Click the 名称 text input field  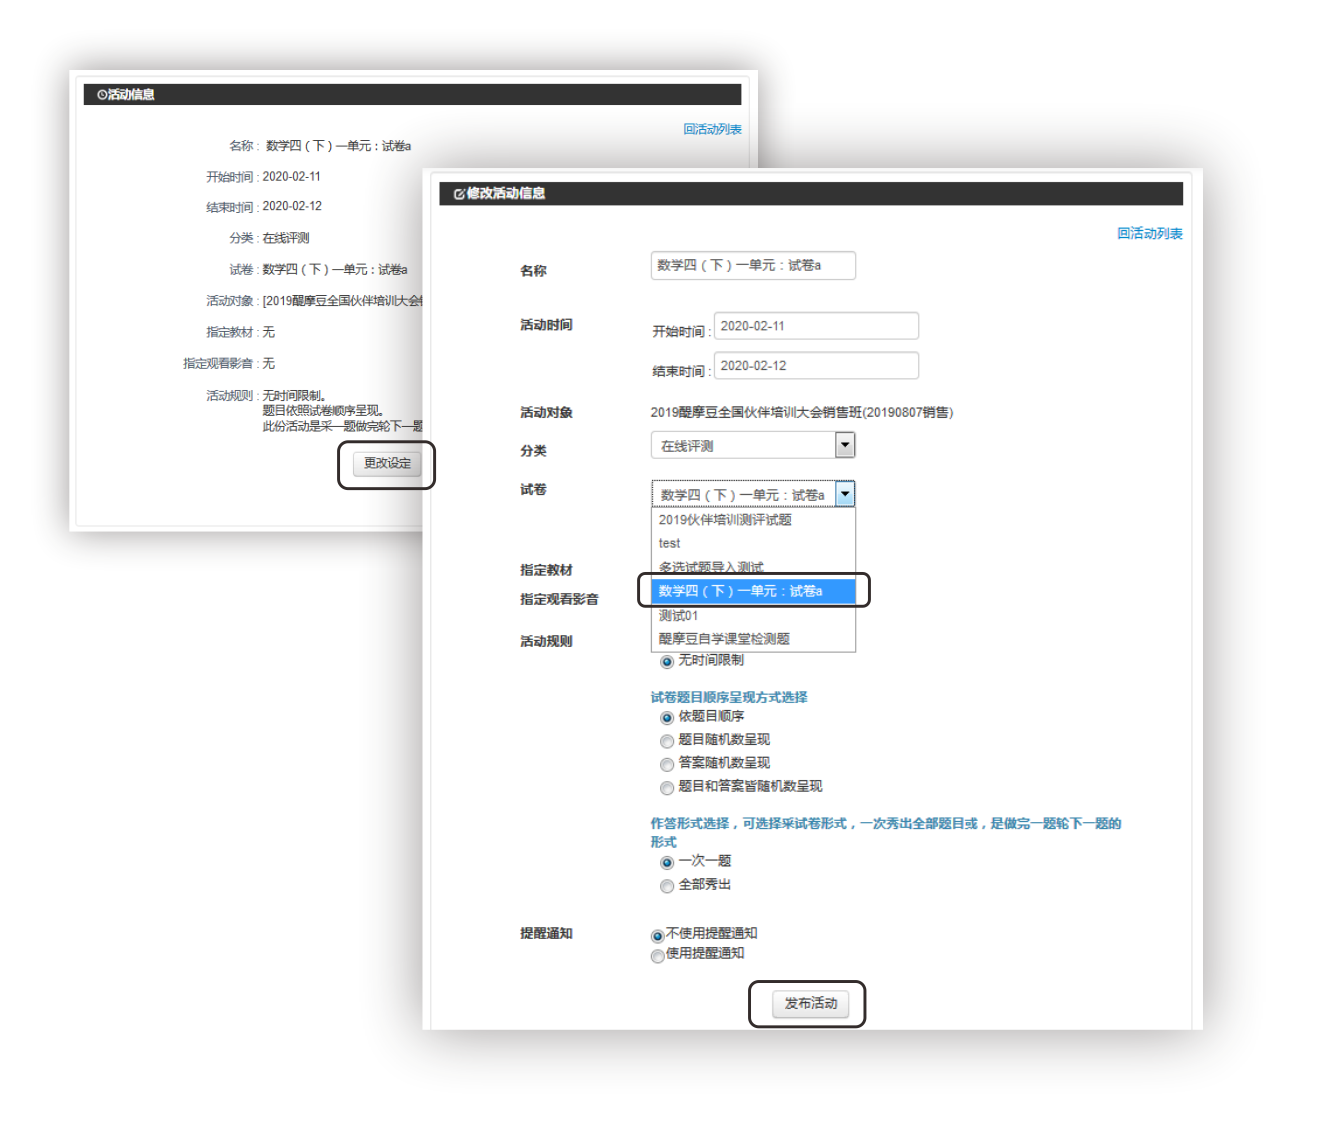[752, 266]
